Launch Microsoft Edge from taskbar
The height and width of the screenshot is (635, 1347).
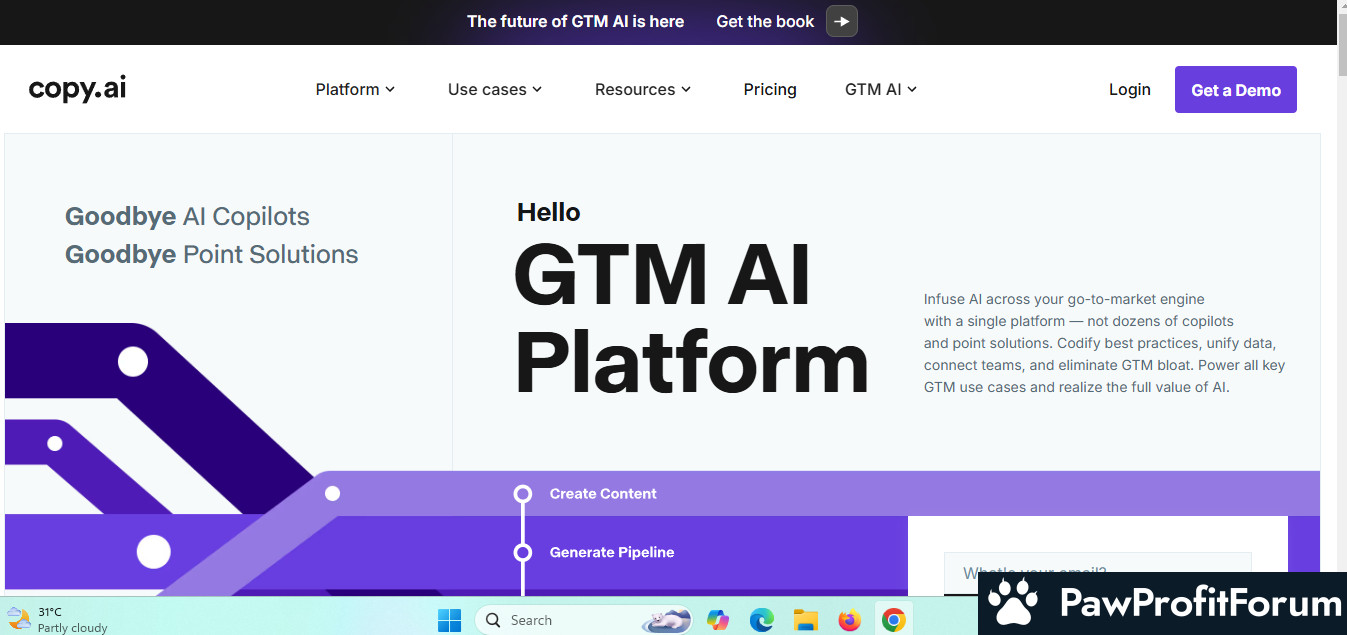pyautogui.click(x=762, y=620)
